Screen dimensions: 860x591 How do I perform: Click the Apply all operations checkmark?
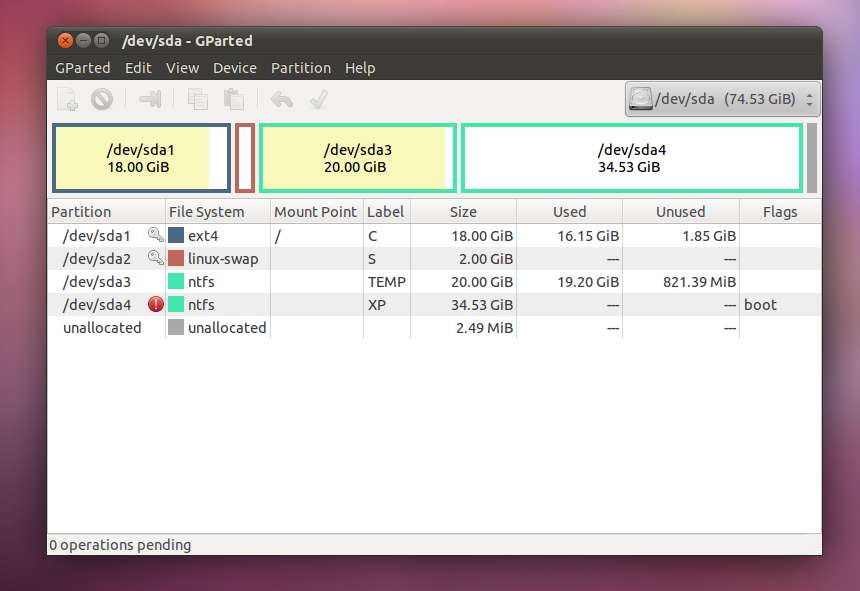coord(319,99)
